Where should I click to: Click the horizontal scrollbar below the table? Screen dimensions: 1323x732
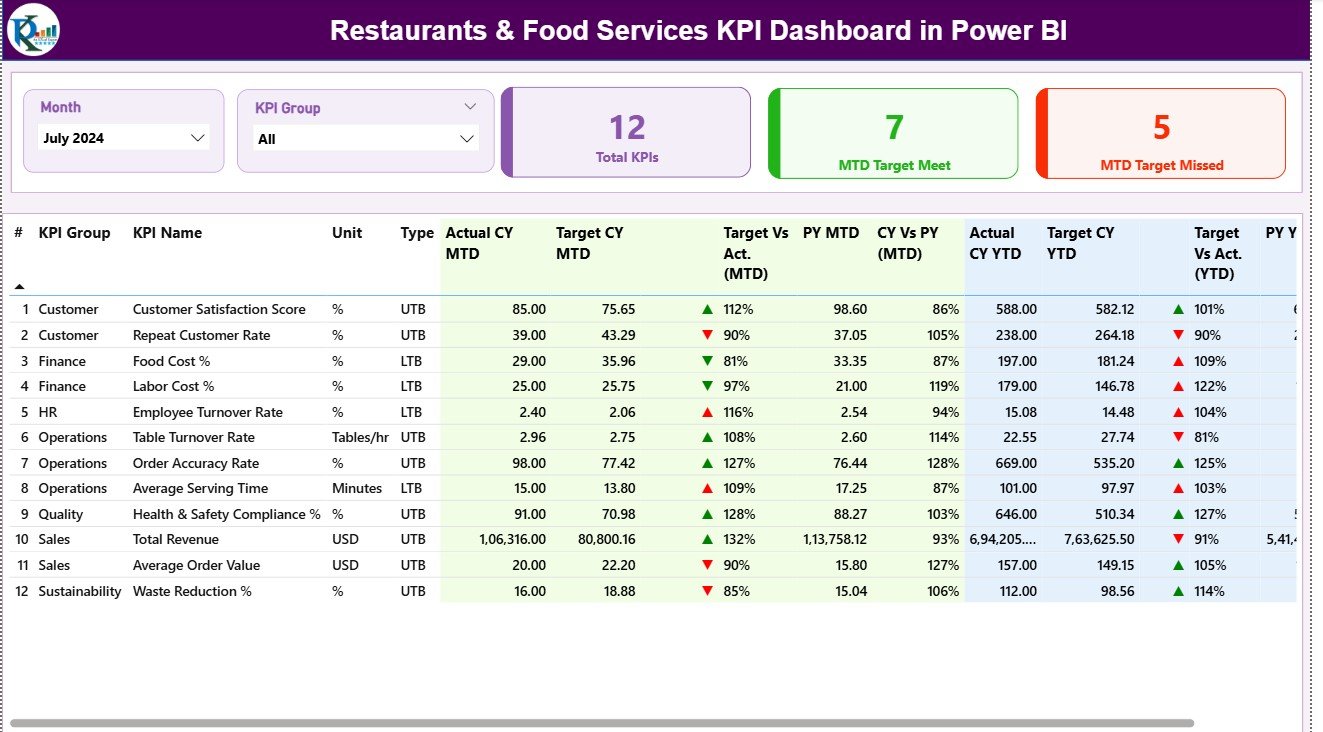tap(600, 722)
